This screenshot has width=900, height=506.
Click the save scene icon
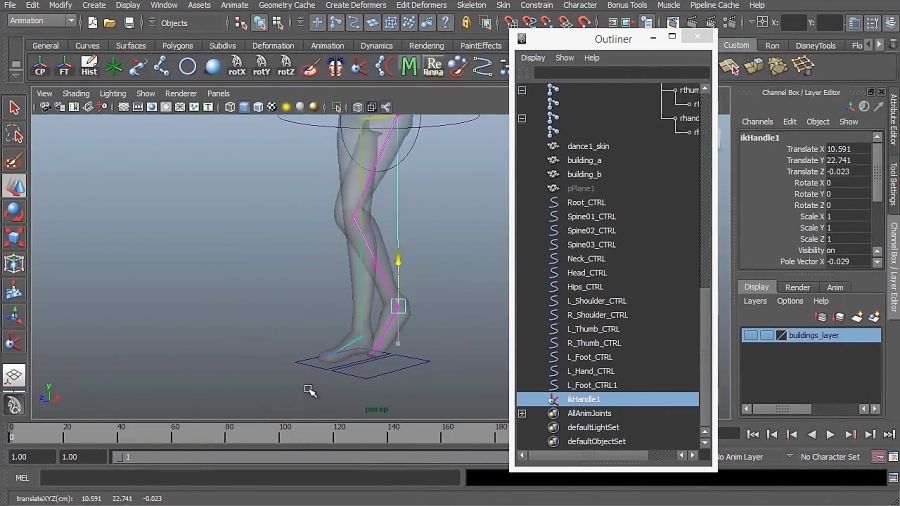[129, 23]
